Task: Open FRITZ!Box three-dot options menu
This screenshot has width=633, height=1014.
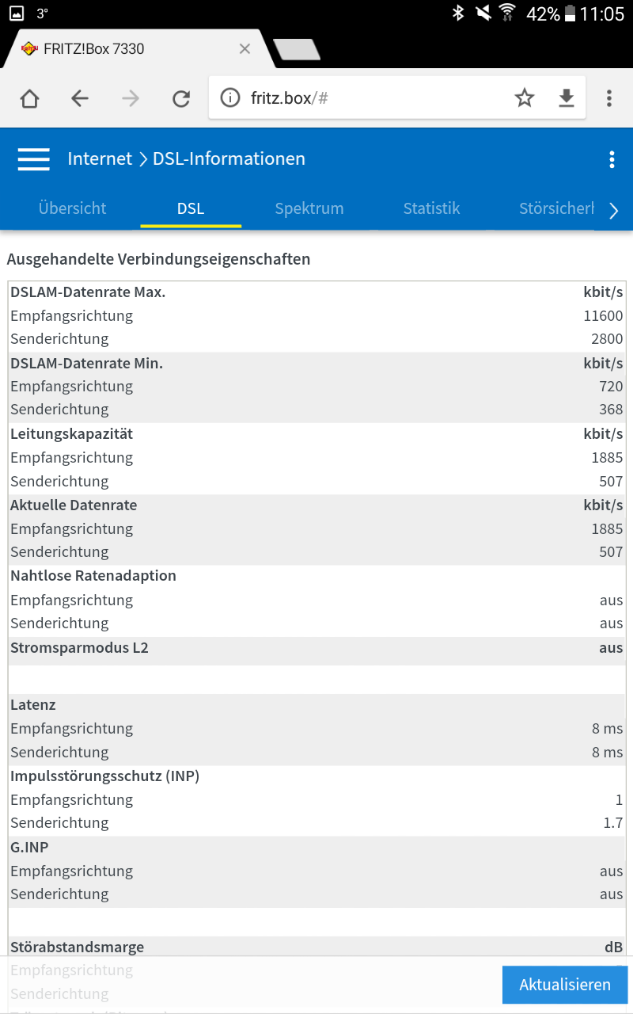Action: [x=612, y=160]
